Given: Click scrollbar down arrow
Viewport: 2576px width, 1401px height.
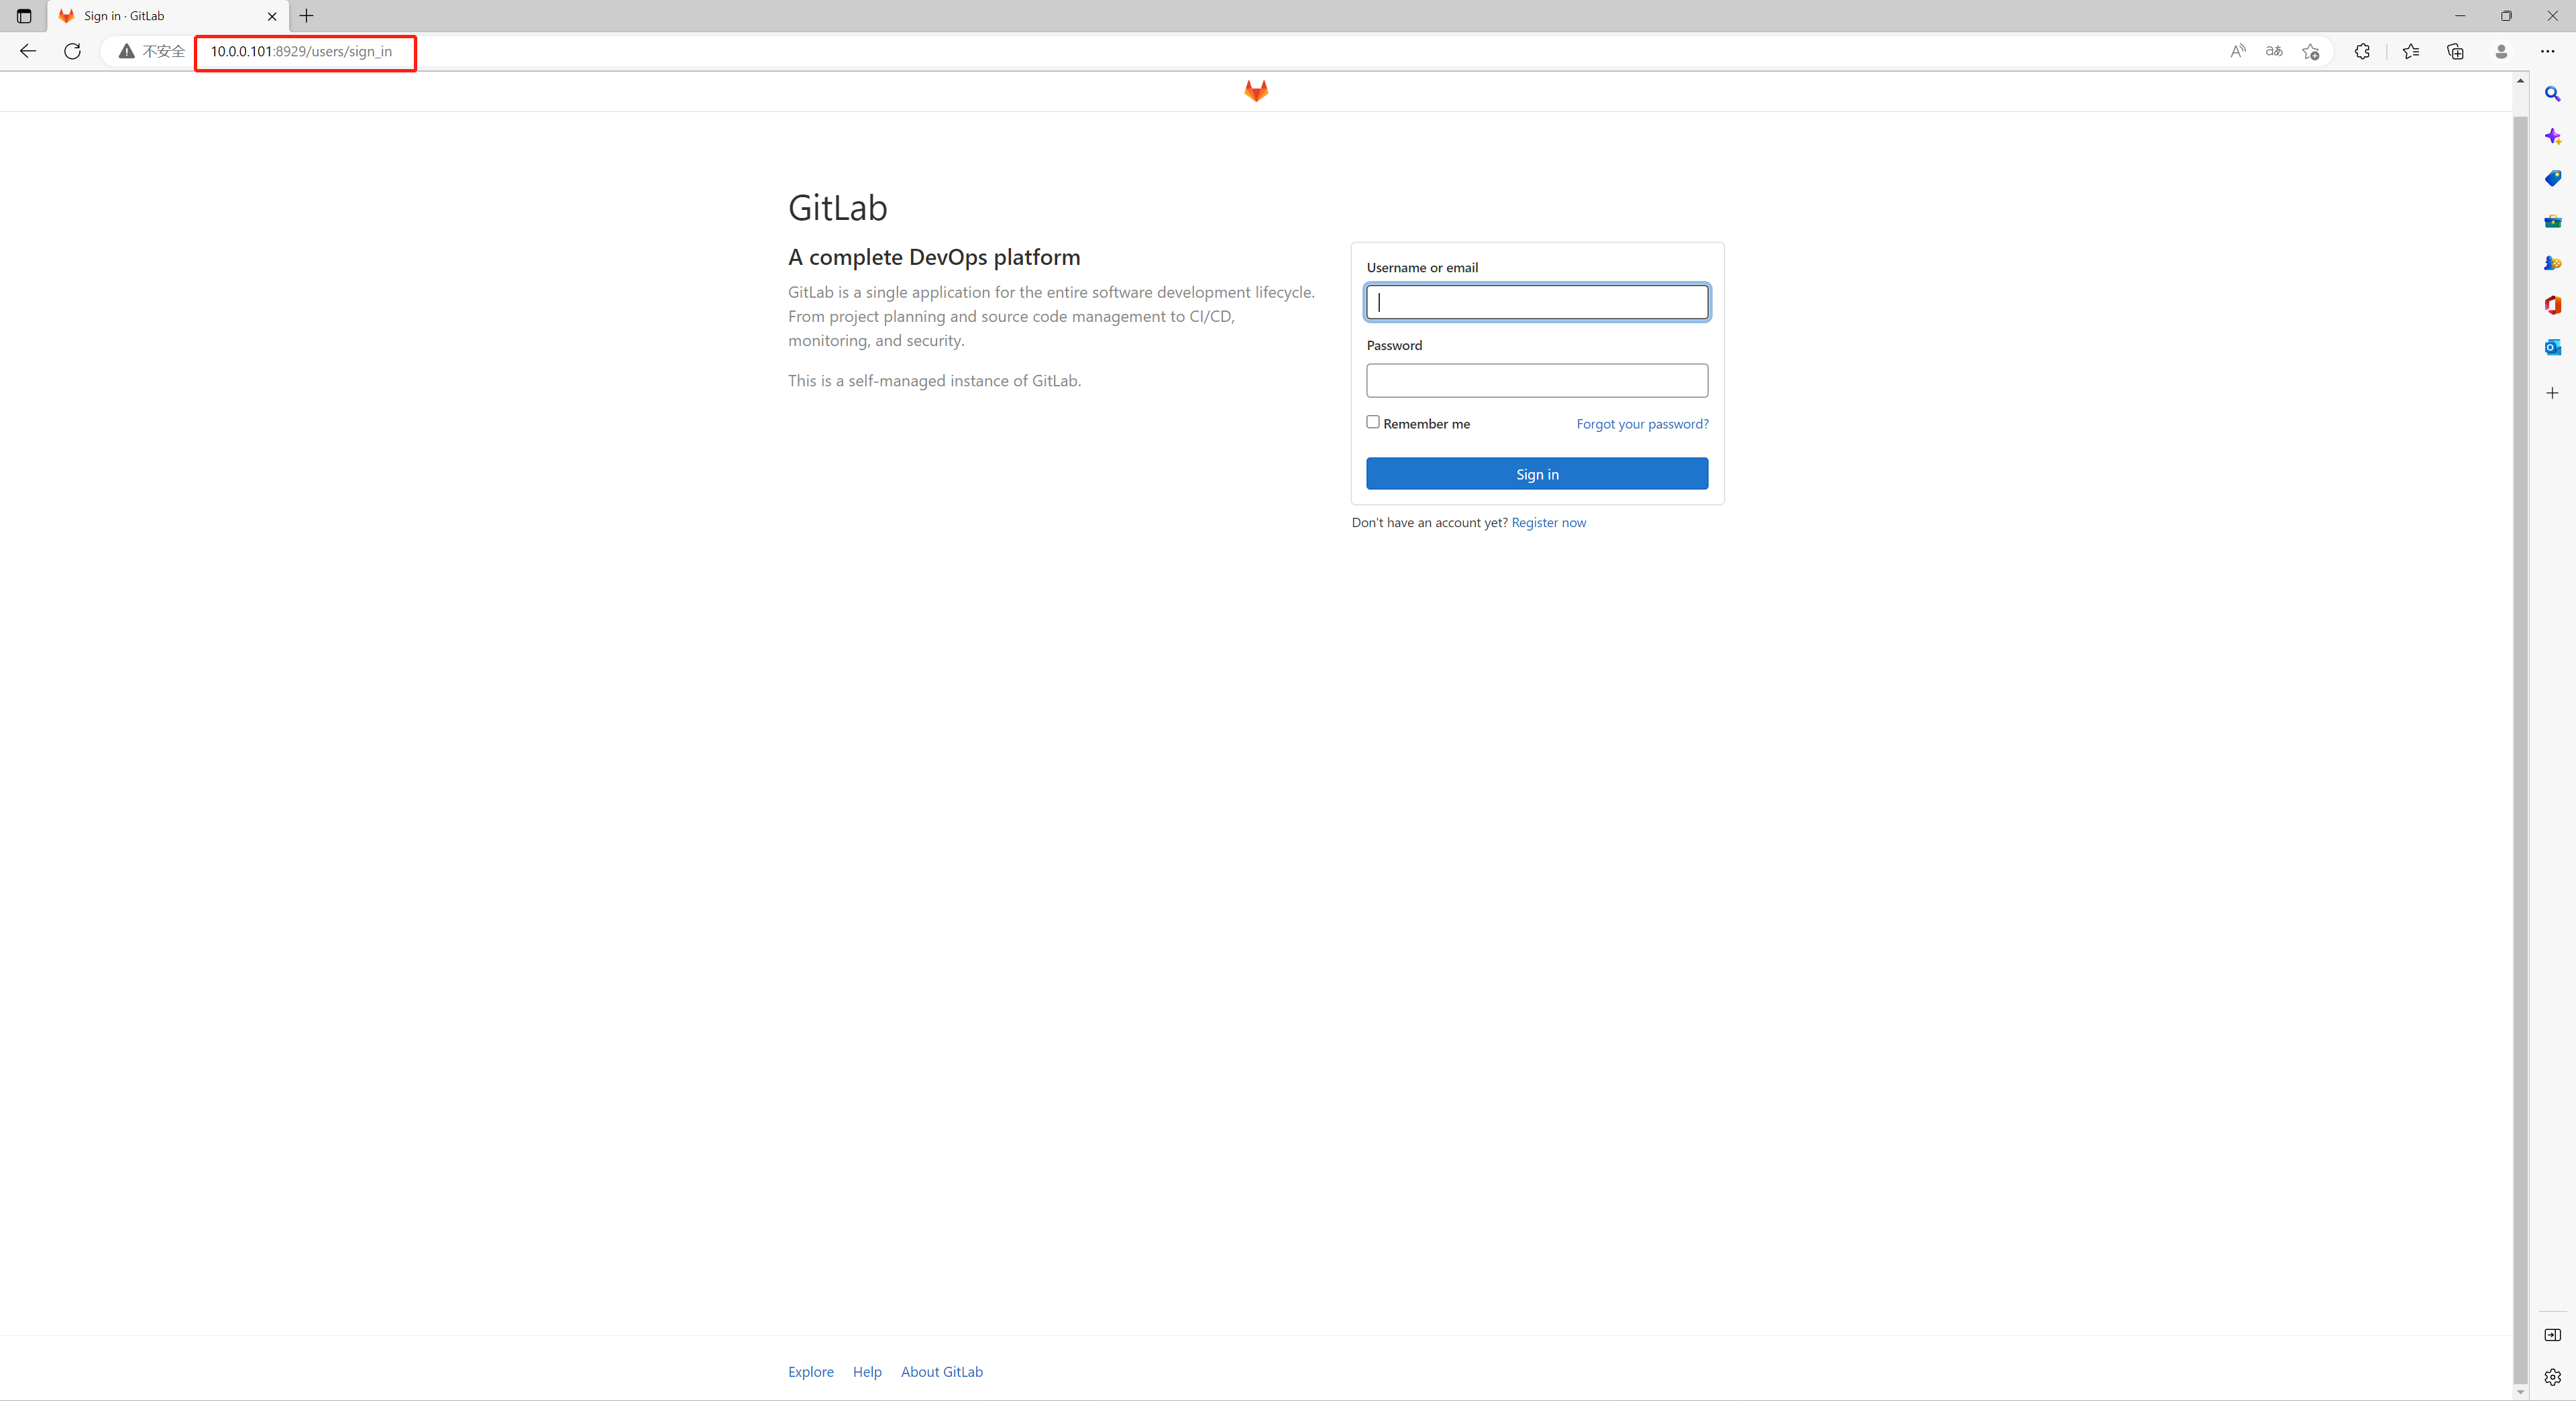Looking at the screenshot, I should [x=2520, y=1392].
